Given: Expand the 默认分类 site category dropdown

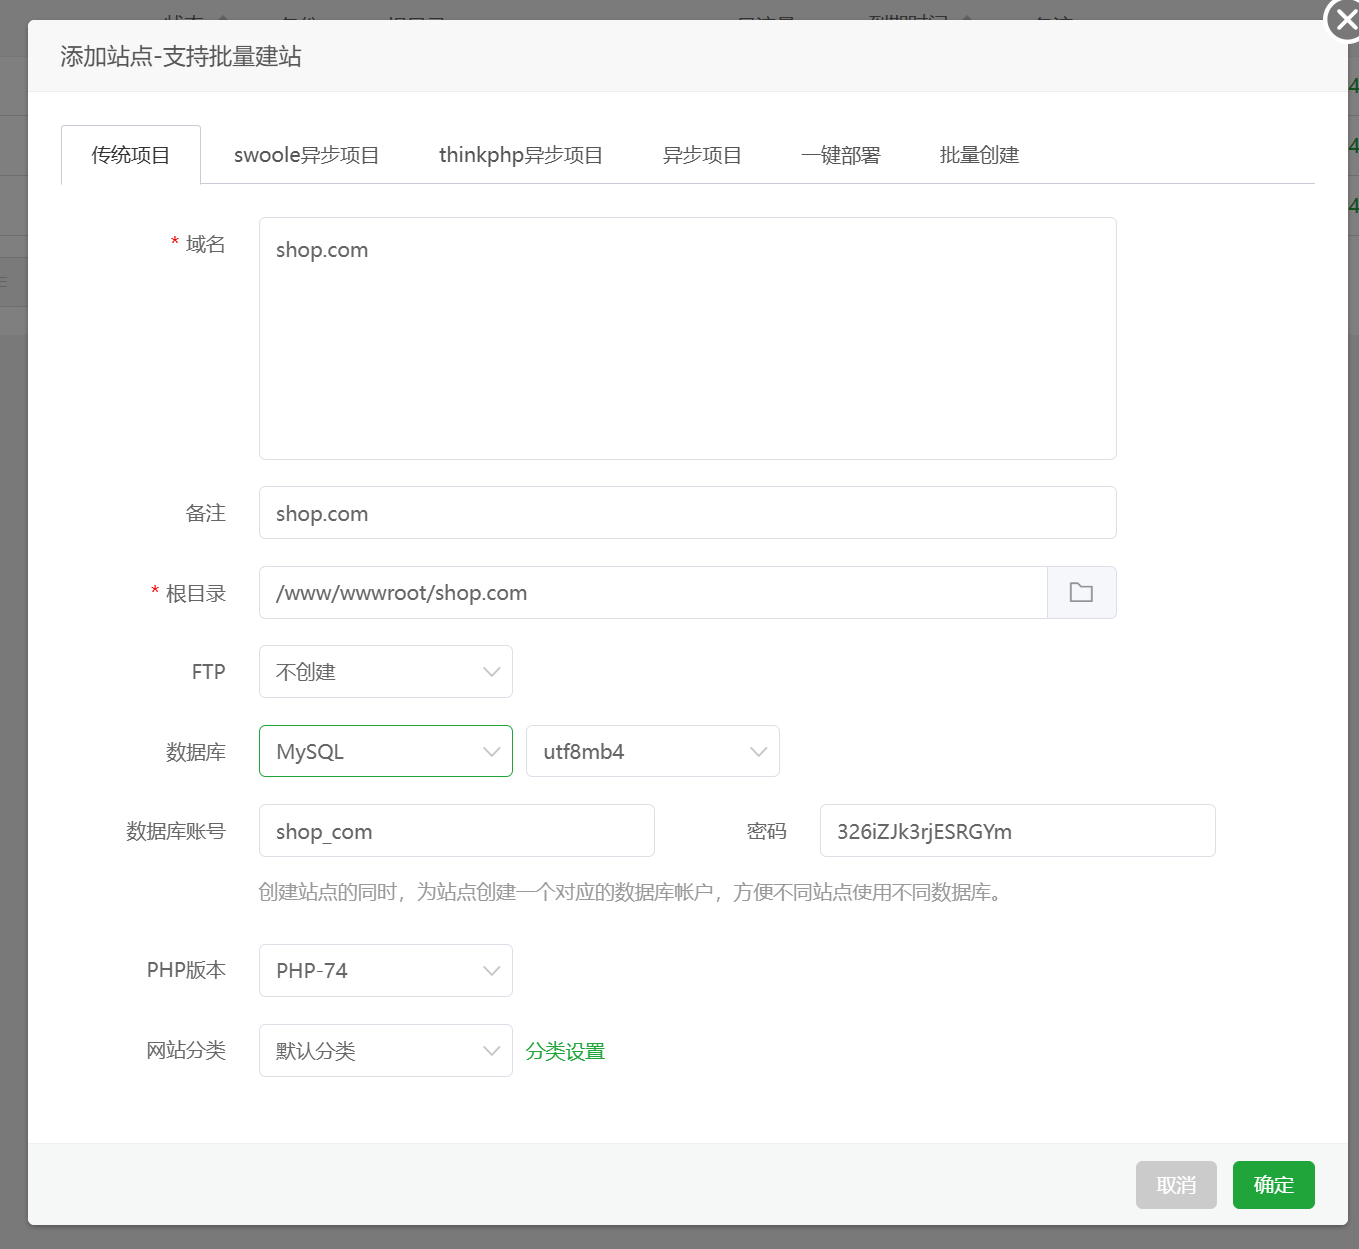Looking at the screenshot, I should pos(385,1050).
